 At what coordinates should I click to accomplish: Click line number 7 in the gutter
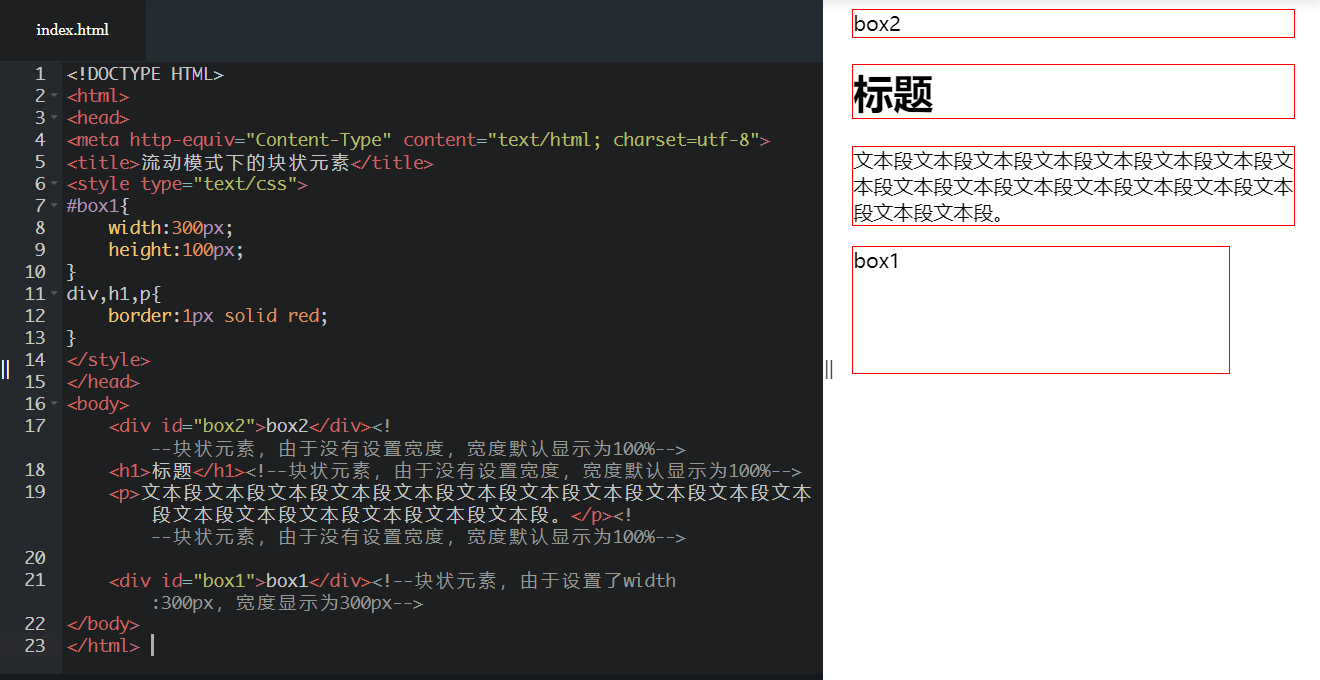40,205
